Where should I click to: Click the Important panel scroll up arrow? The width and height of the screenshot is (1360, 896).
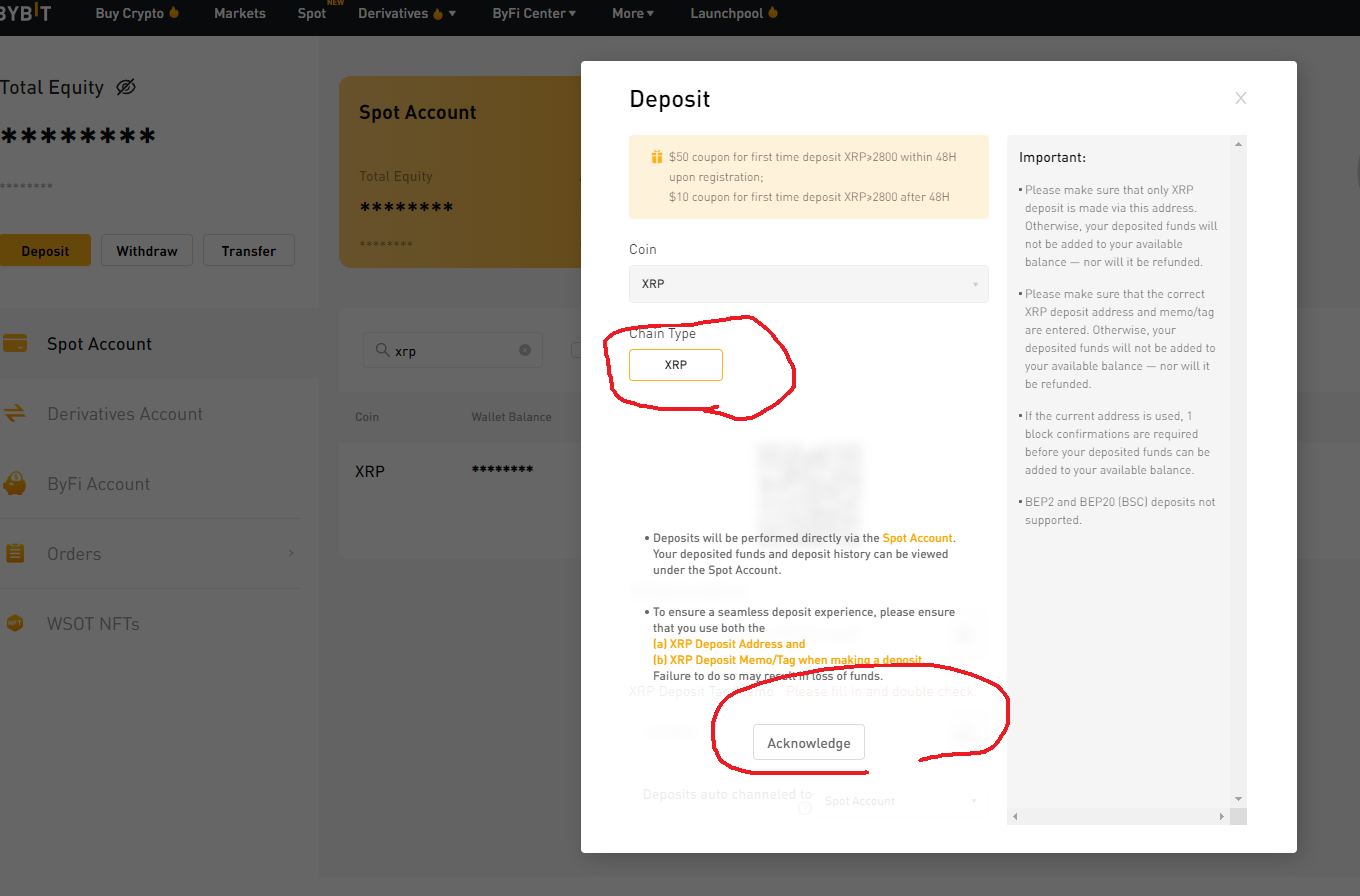click(x=1238, y=144)
